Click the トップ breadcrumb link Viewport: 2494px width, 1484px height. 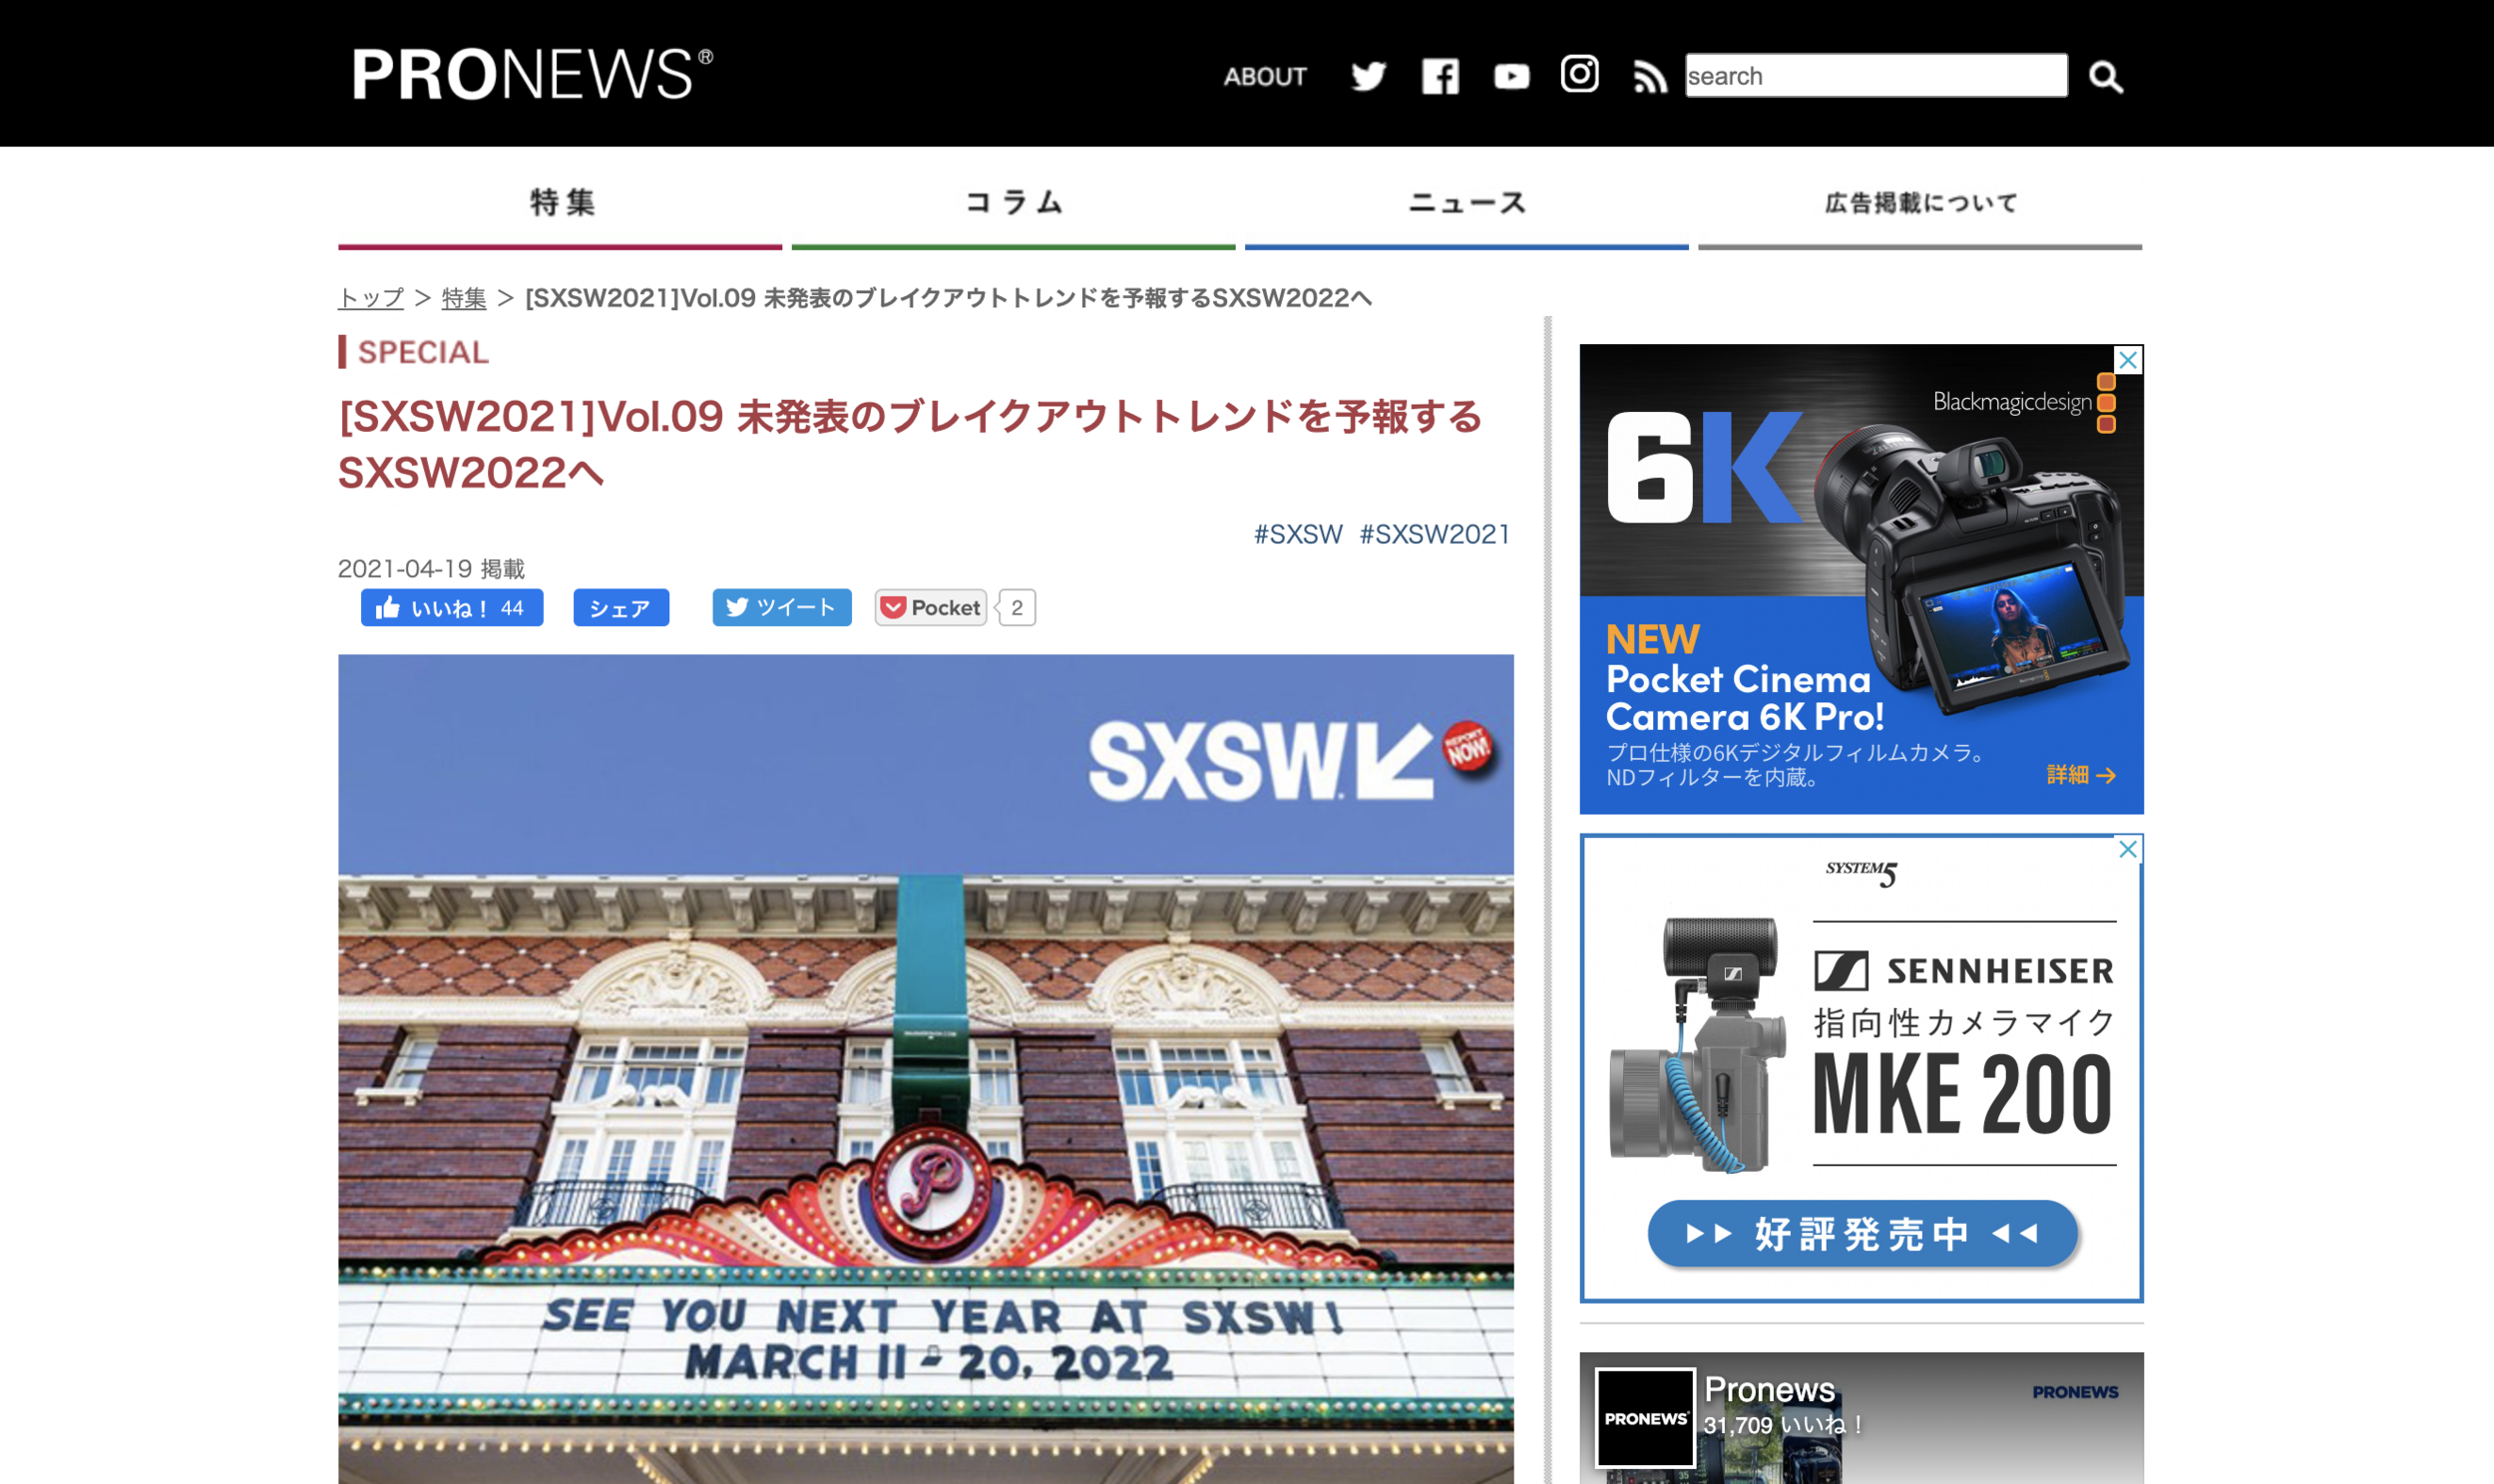tap(371, 298)
